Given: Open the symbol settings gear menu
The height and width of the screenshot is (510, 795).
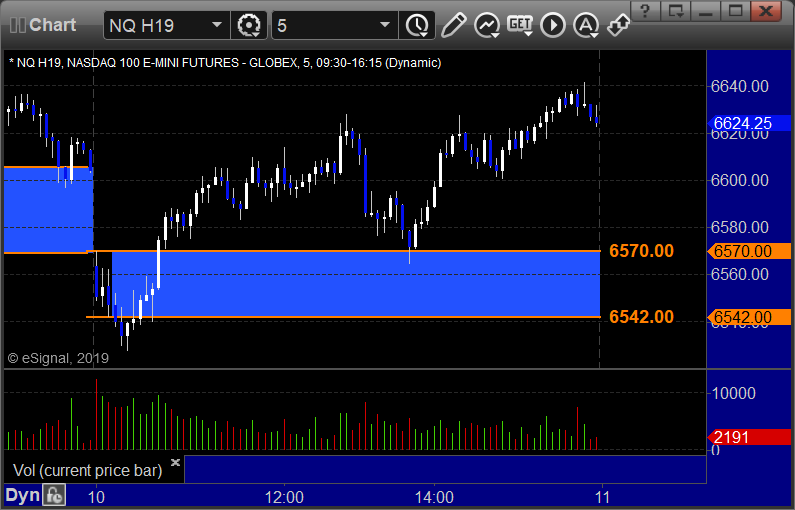Looking at the screenshot, I should [x=249, y=25].
